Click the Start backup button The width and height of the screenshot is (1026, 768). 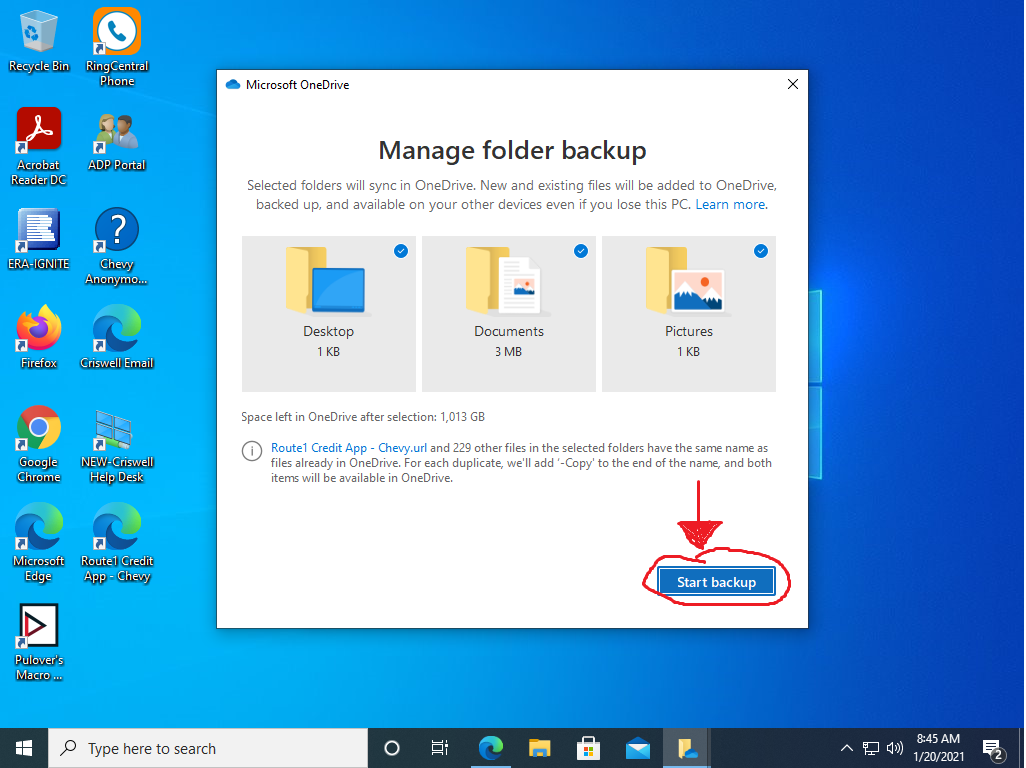(716, 582)
